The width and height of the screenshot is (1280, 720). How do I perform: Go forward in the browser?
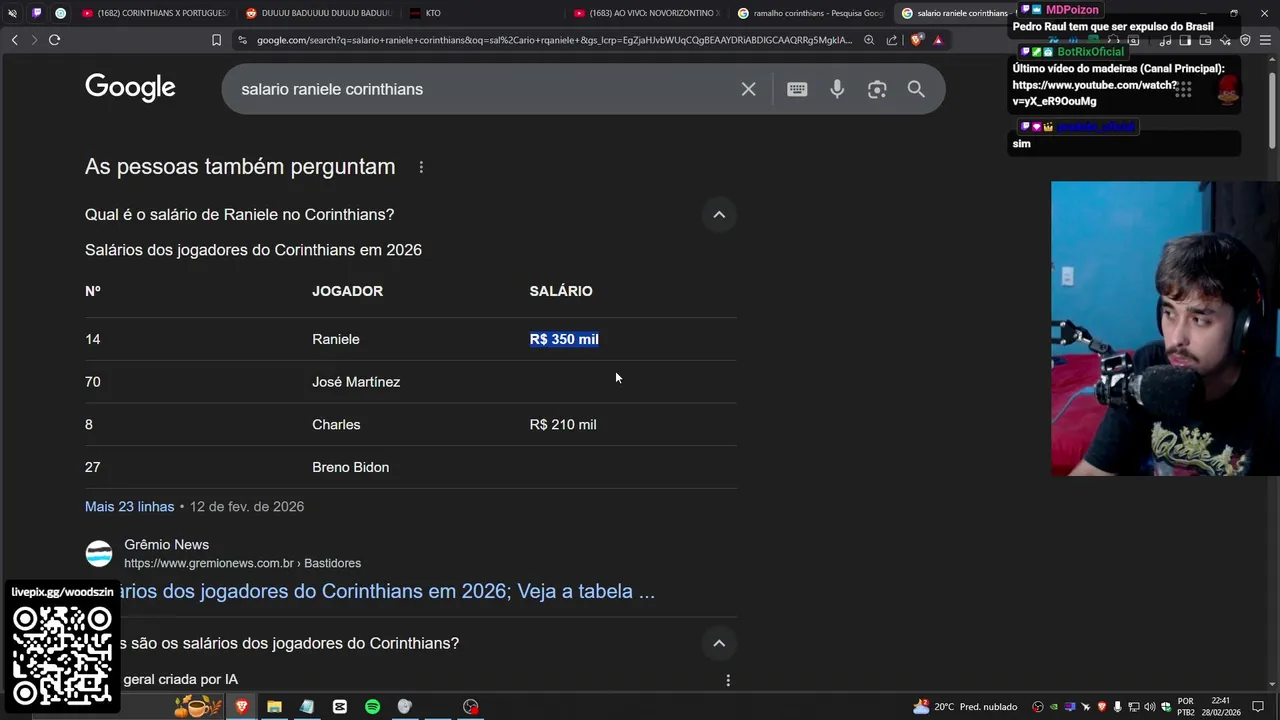(33, 40)
